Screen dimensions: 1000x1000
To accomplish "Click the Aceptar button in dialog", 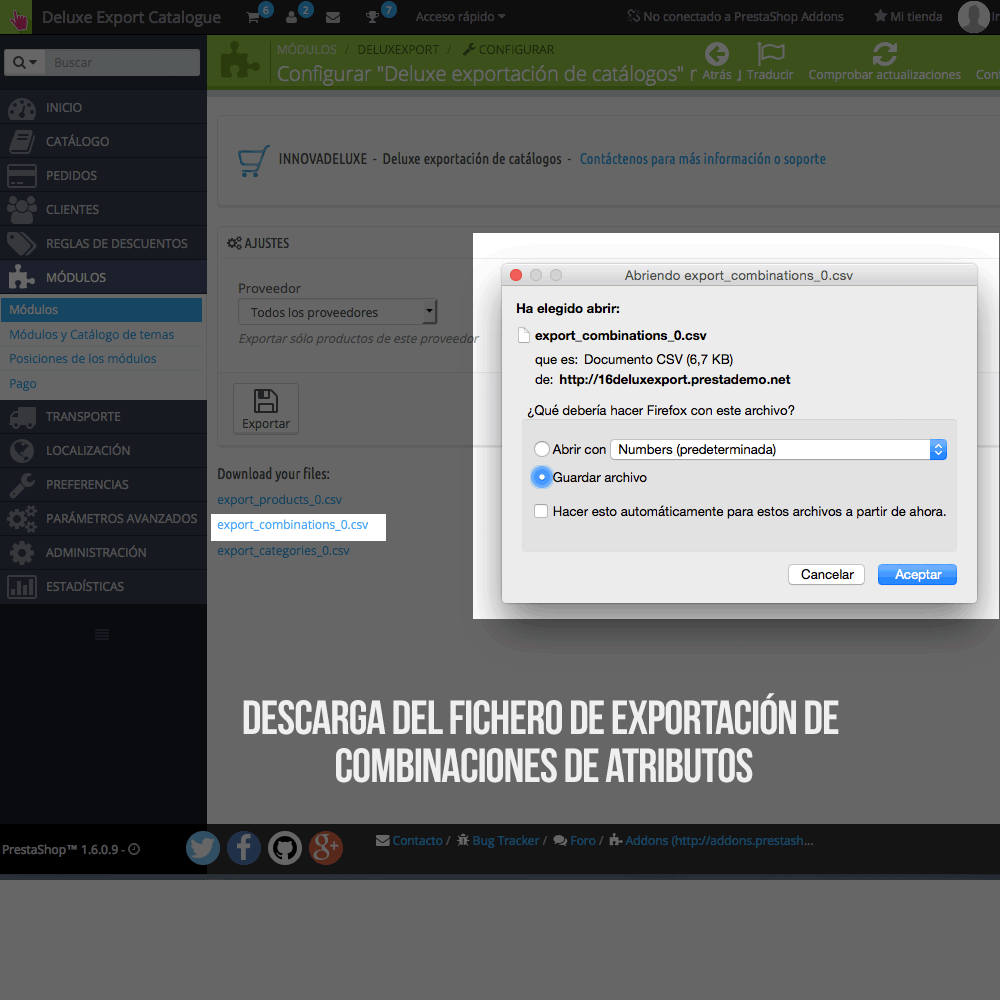I will [x=917, y=575].
